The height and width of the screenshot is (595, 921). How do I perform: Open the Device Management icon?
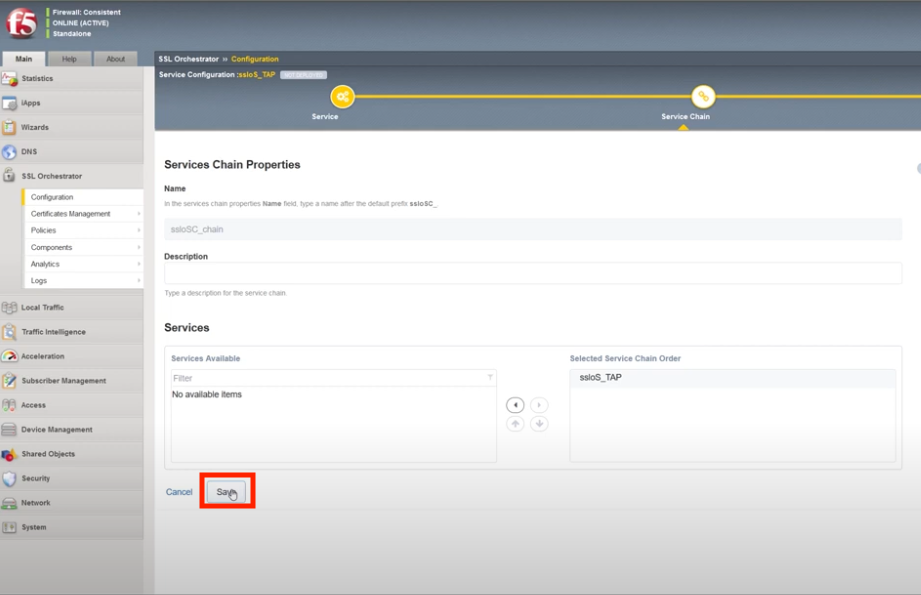pos(9,429)
